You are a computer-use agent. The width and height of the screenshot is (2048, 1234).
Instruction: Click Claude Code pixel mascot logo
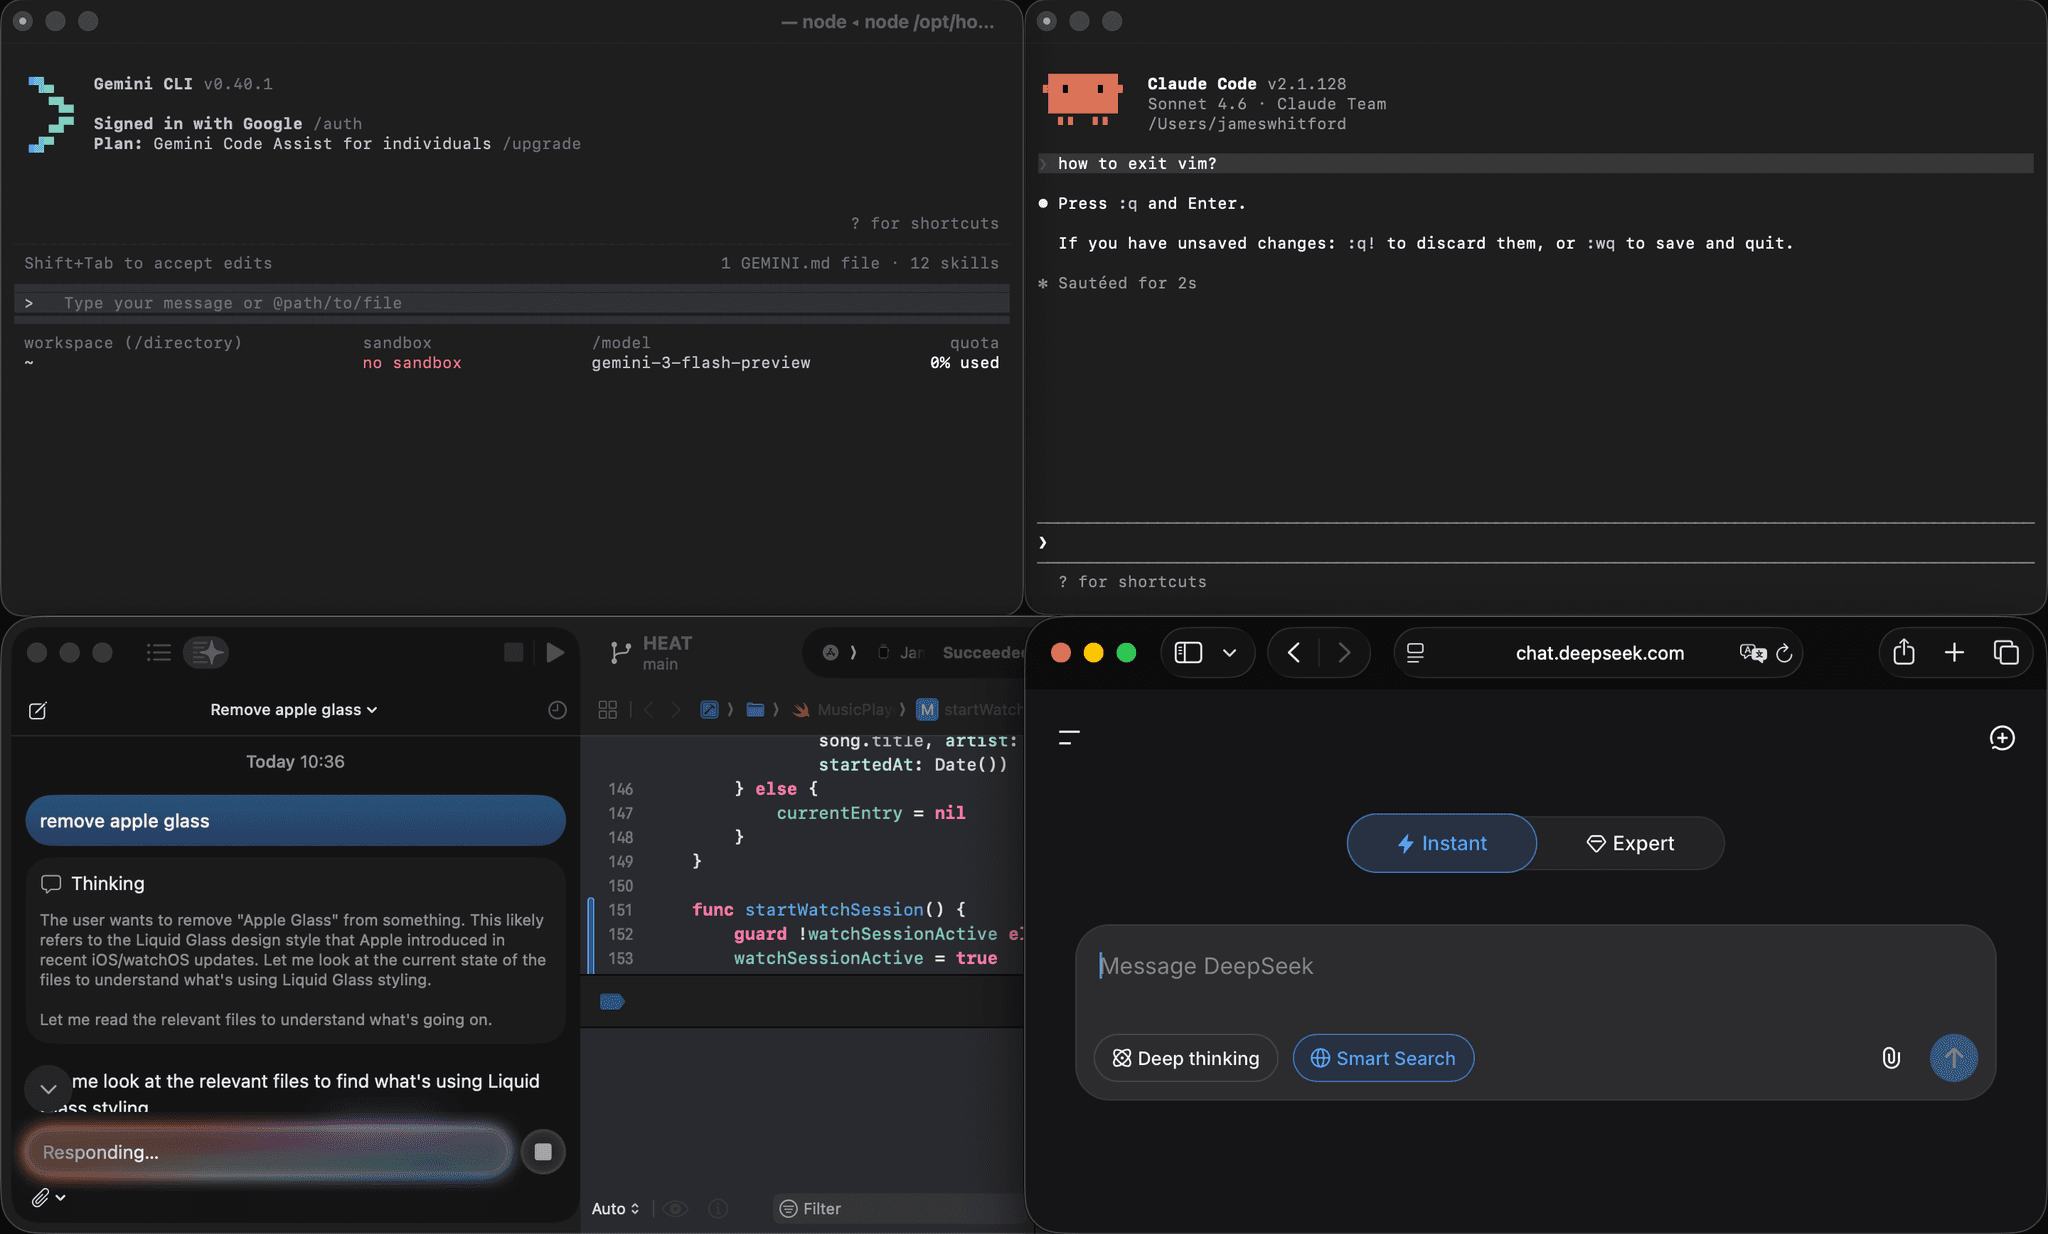(1082, 99)
